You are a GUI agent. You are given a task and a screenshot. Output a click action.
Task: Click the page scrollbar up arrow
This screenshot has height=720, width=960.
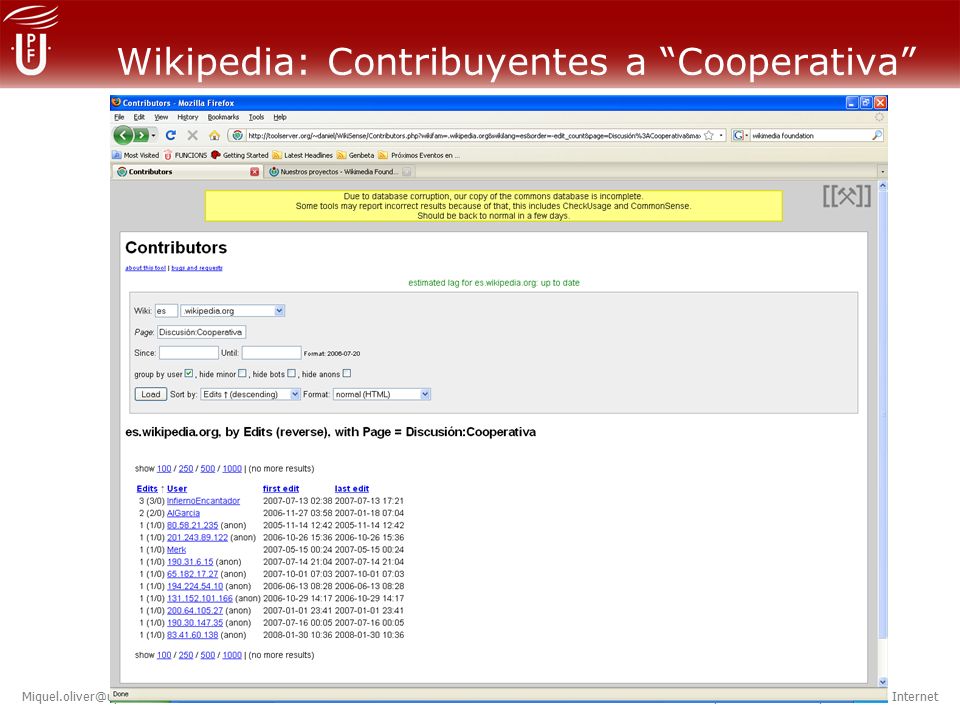882,186
